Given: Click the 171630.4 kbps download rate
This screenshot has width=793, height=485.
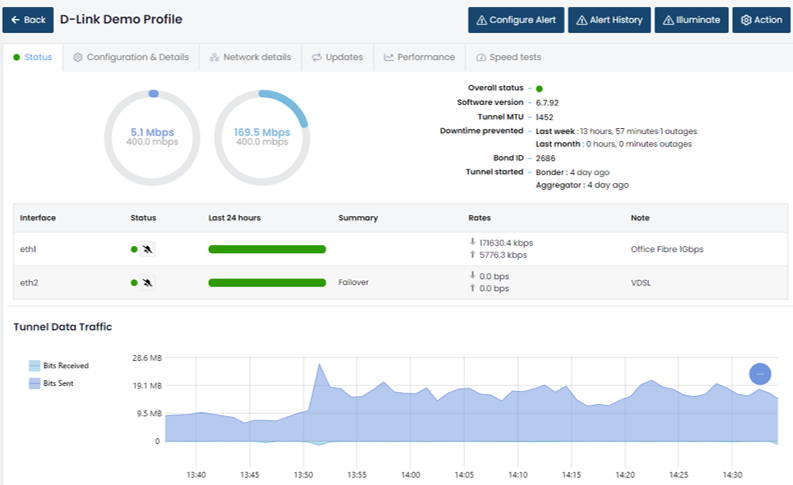Looking at the screenshot, I should [506, 243].
